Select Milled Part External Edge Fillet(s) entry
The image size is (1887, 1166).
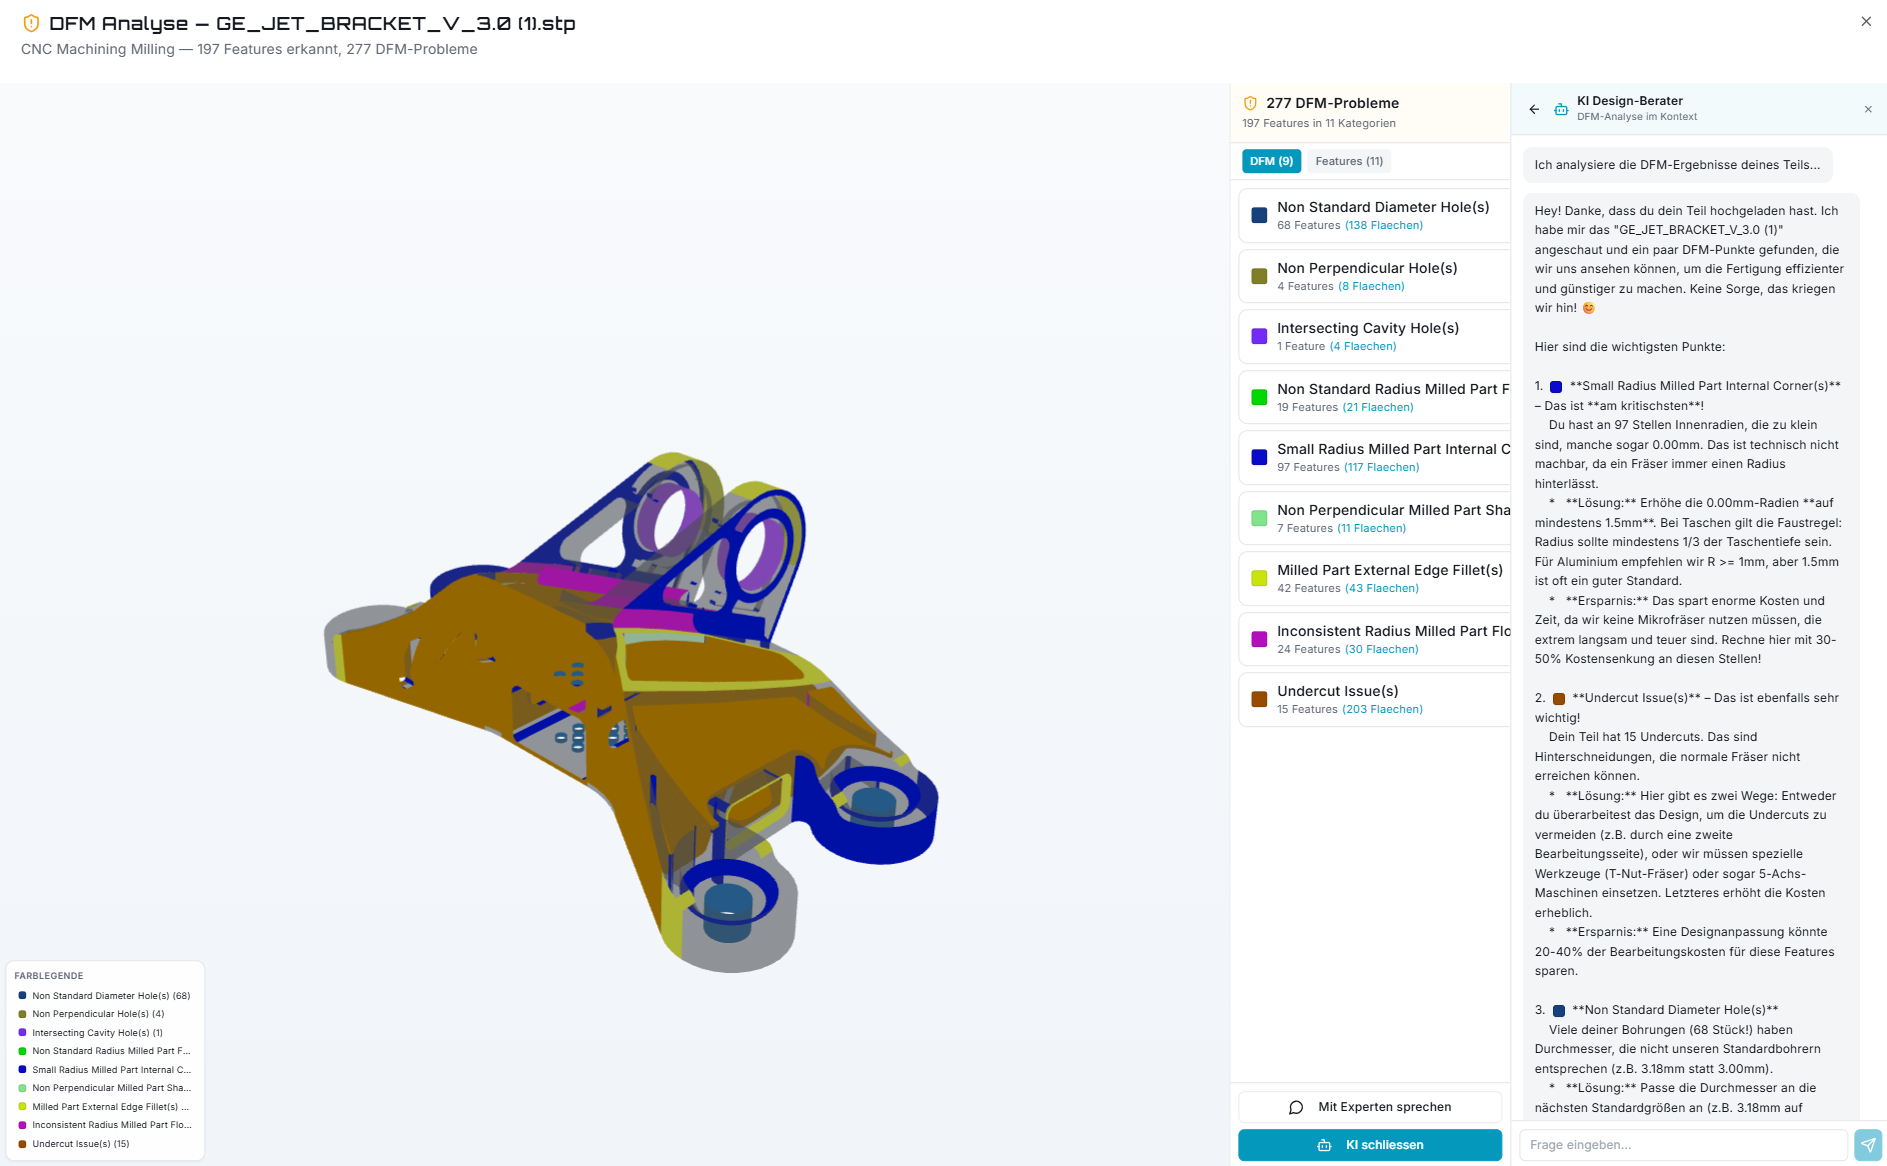coord(1374,578)
